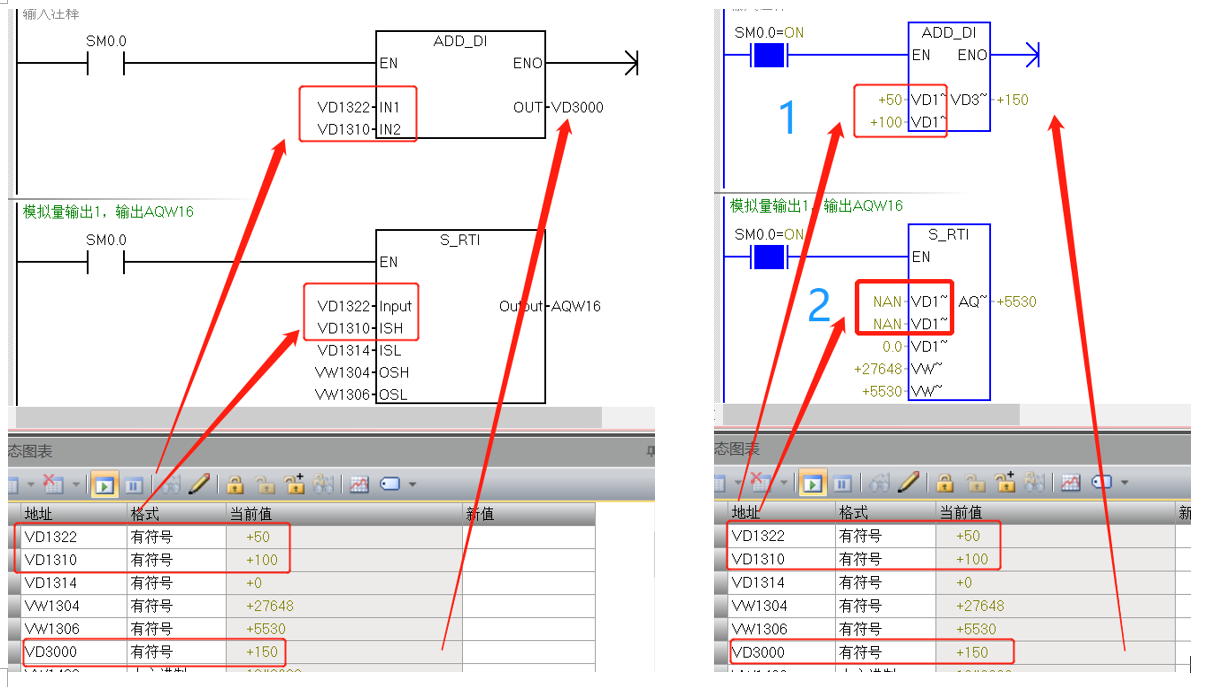
Task: Open dropdown arrow next to delete row icon, left toolbar
Action: click(76, 485)
